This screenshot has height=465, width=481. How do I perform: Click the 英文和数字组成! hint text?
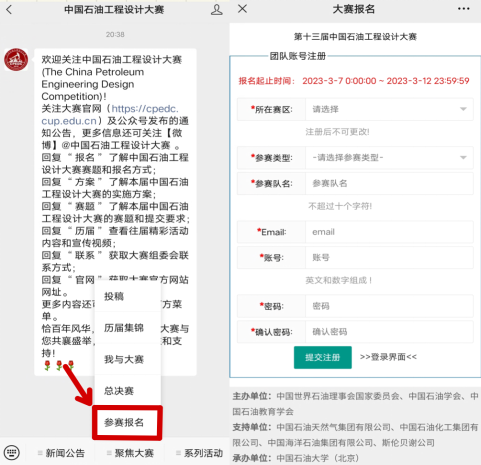(x=339, y=280)
